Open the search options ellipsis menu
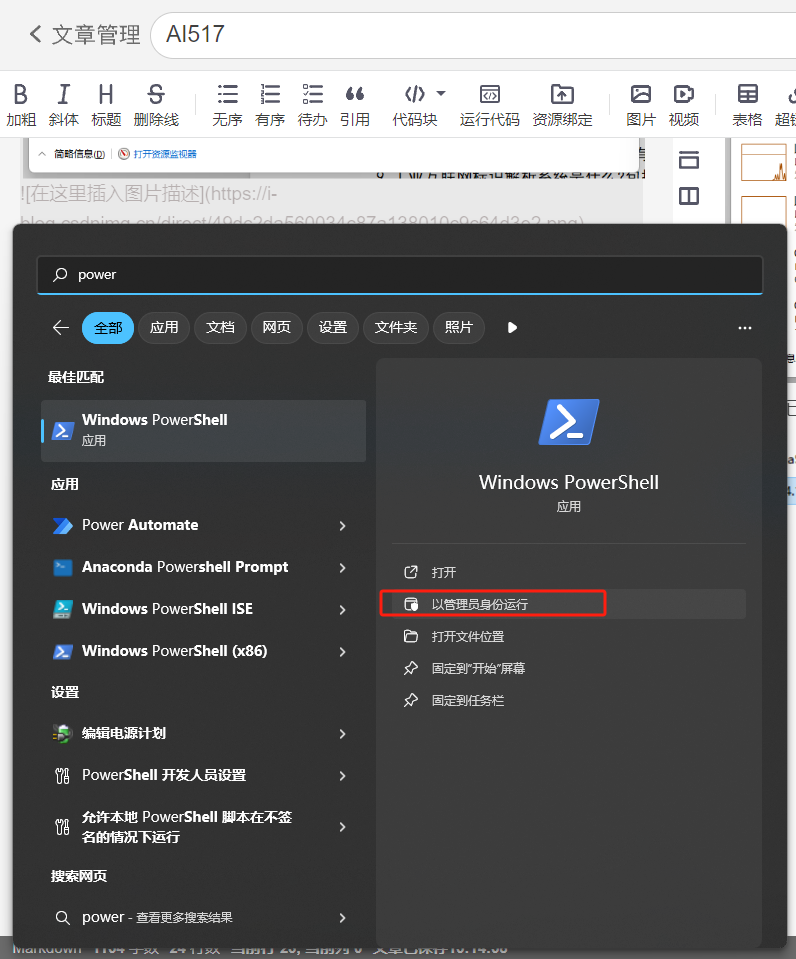Screen dimensions: 796x959 click(745, 328)
